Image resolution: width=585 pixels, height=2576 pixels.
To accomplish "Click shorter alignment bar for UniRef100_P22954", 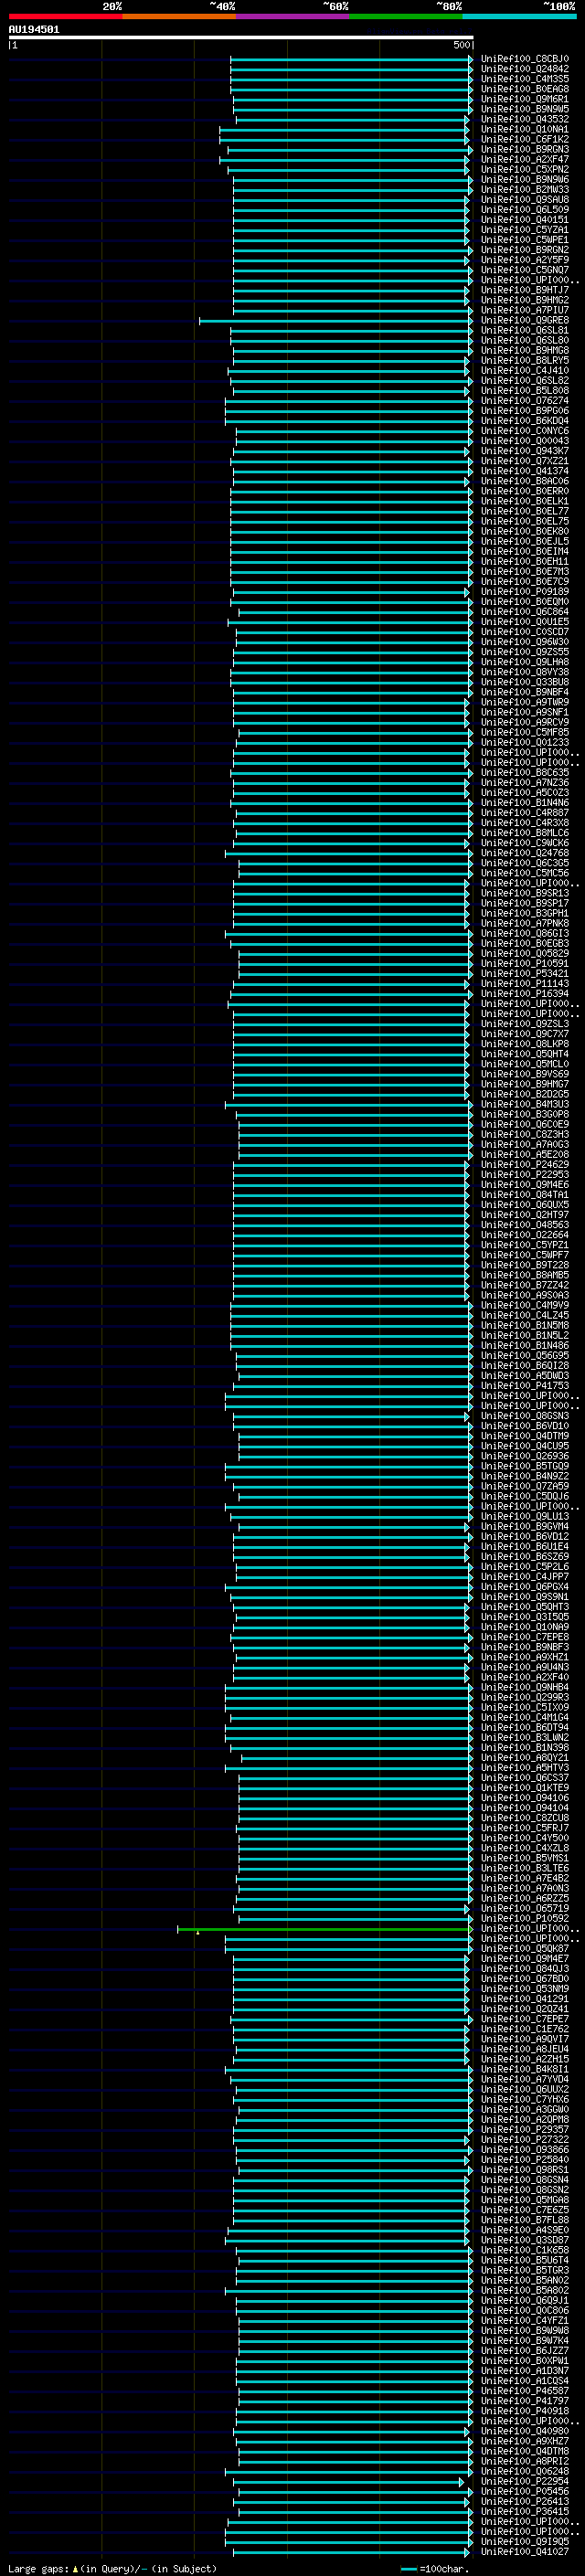I will [x=349, y=2482].
